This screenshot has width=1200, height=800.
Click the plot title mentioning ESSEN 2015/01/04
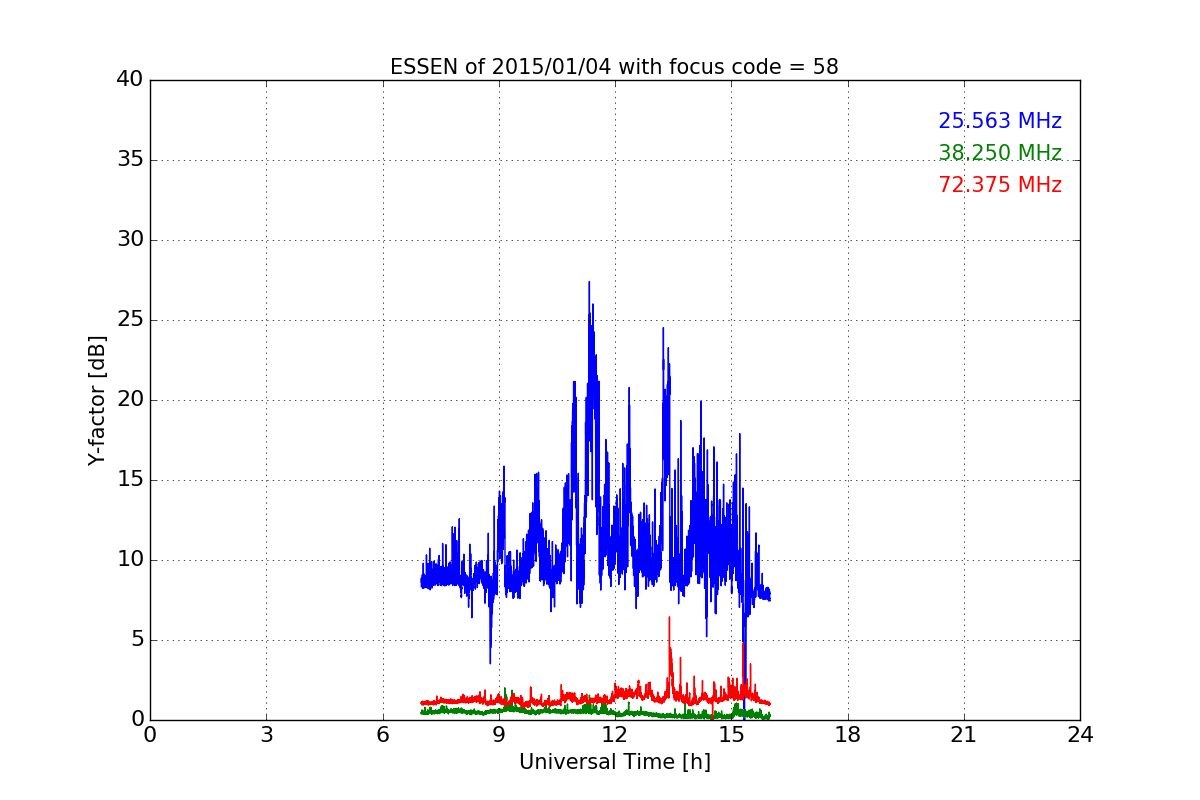pos(614,67)
